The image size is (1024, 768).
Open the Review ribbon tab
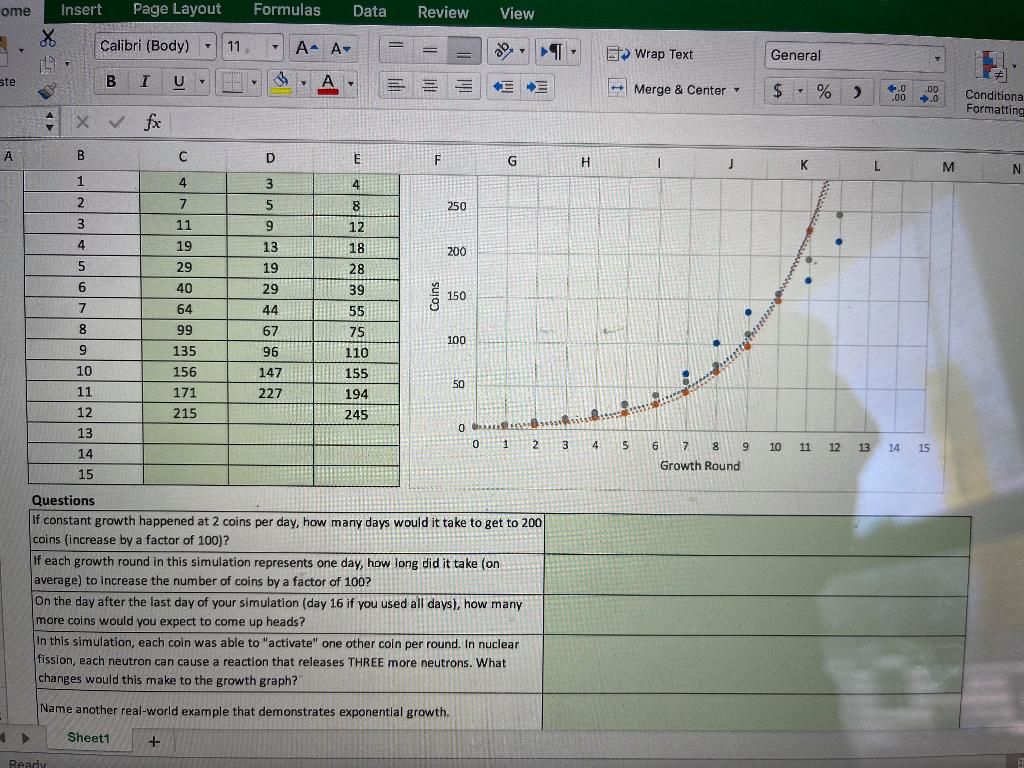pos(443,13)
